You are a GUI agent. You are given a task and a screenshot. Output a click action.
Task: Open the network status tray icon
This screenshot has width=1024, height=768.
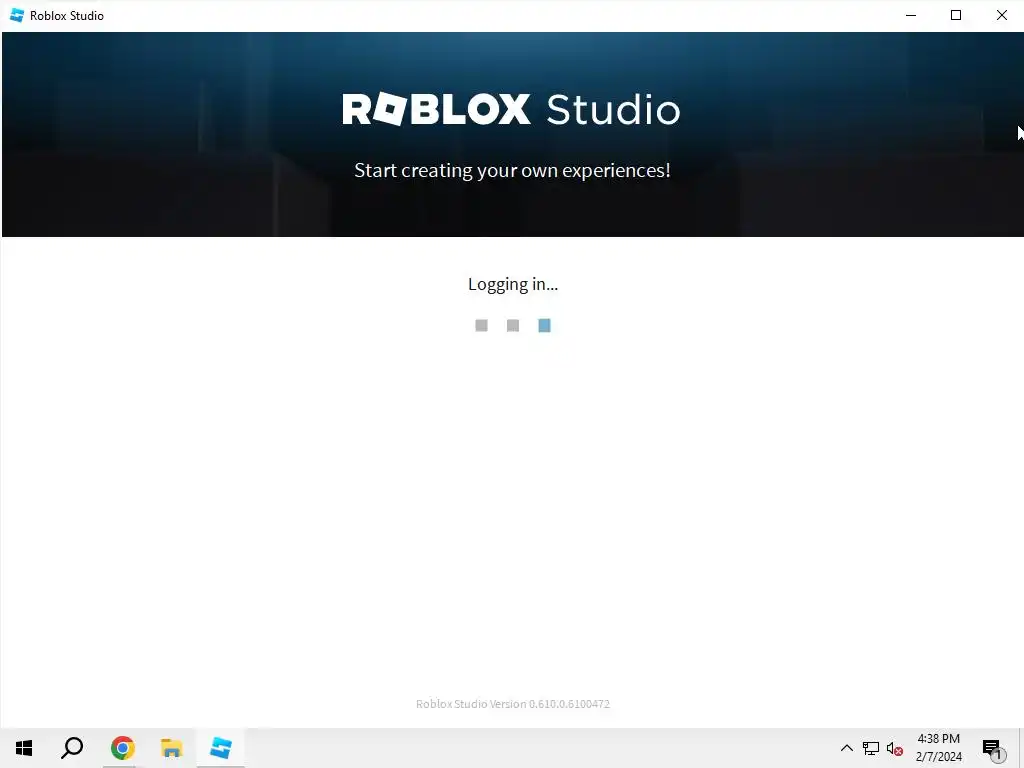[871, 748]
